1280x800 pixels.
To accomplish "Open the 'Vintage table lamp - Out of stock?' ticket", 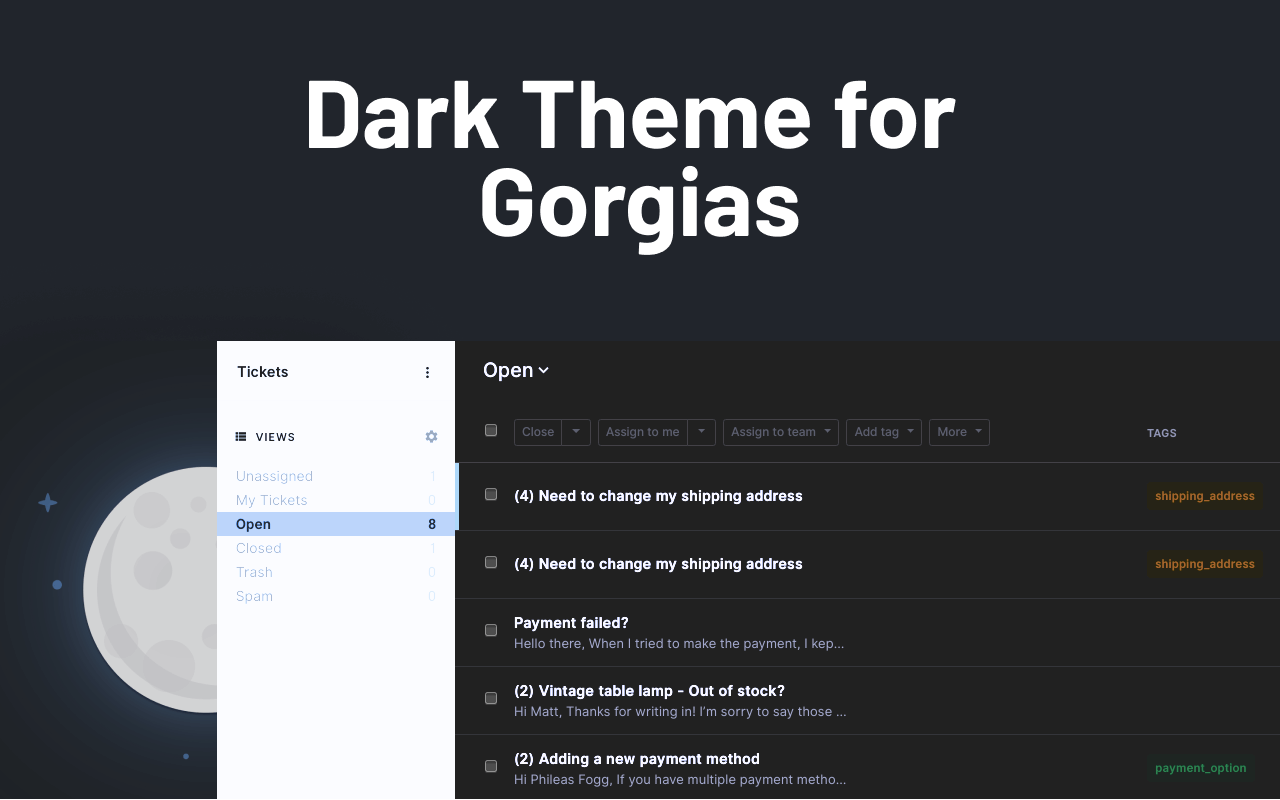I will coord(649,691).
